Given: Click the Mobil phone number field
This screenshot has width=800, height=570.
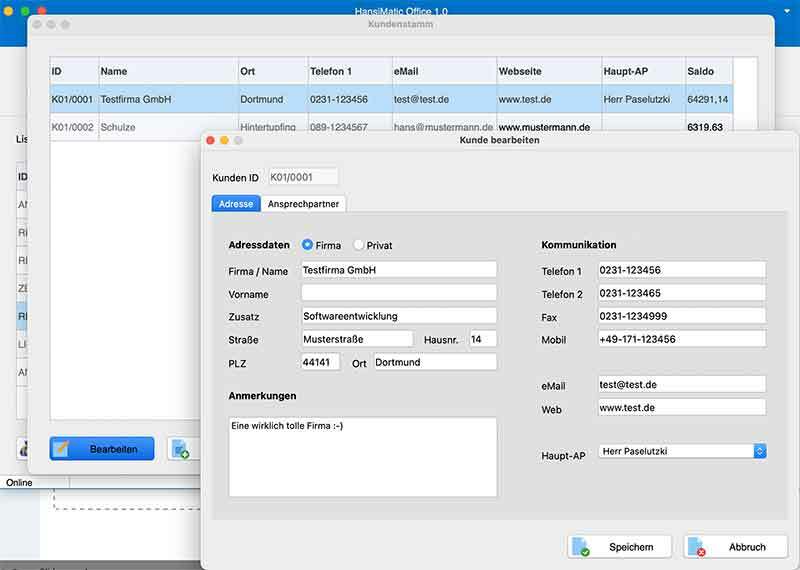Looking at the screenshot, I should coord(681,339).
